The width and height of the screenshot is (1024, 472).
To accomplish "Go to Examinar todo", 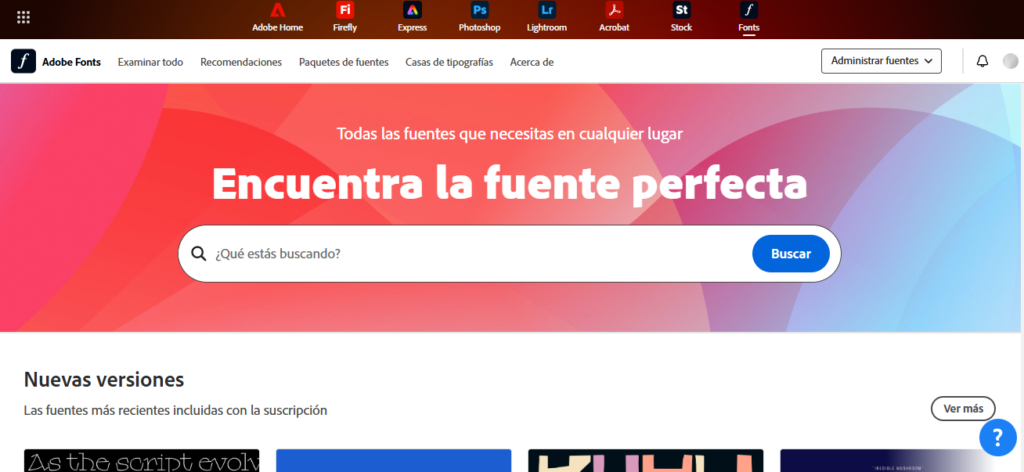I will coord(150,62).
